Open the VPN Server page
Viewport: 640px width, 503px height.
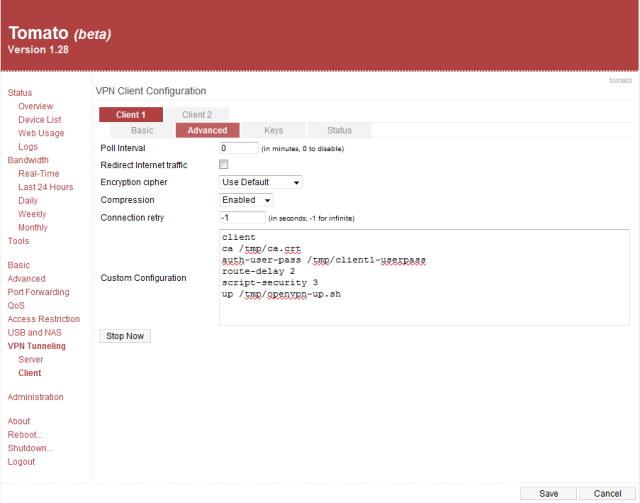tap(31, 359)
